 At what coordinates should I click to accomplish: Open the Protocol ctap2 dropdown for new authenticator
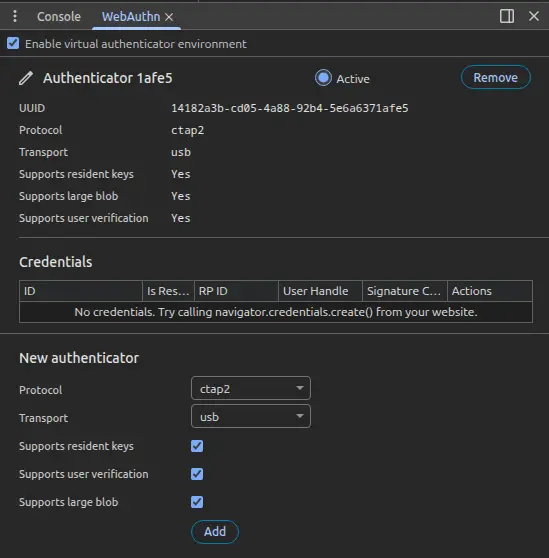(251, 388)
